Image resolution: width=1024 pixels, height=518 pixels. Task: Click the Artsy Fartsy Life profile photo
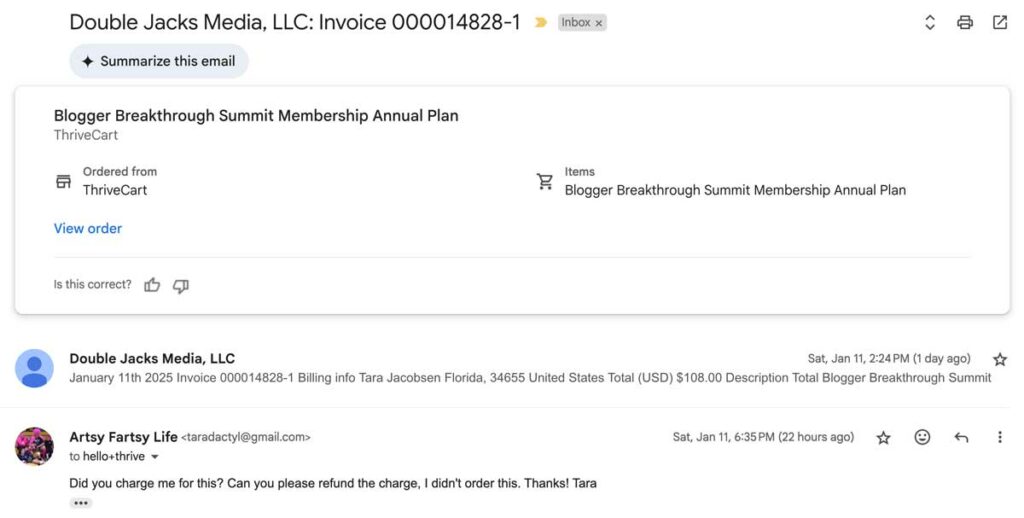(x=34, y=446)
